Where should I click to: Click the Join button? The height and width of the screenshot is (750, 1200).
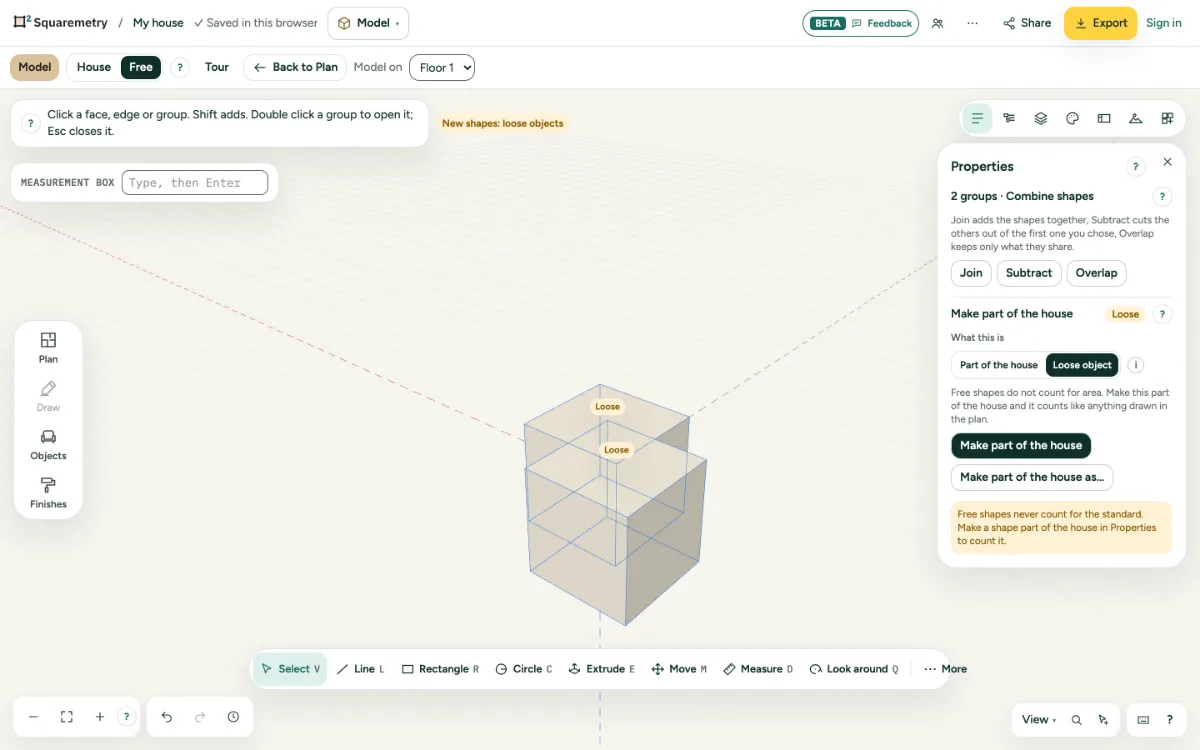point(971,273)
